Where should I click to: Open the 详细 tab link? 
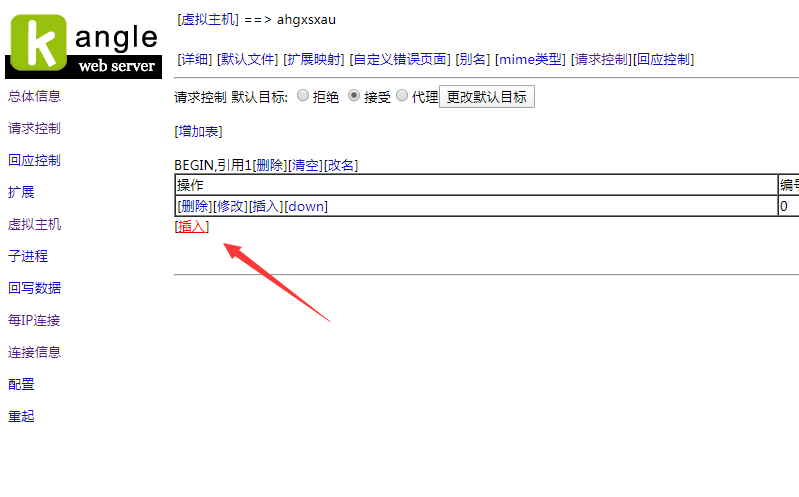point(194,59)
